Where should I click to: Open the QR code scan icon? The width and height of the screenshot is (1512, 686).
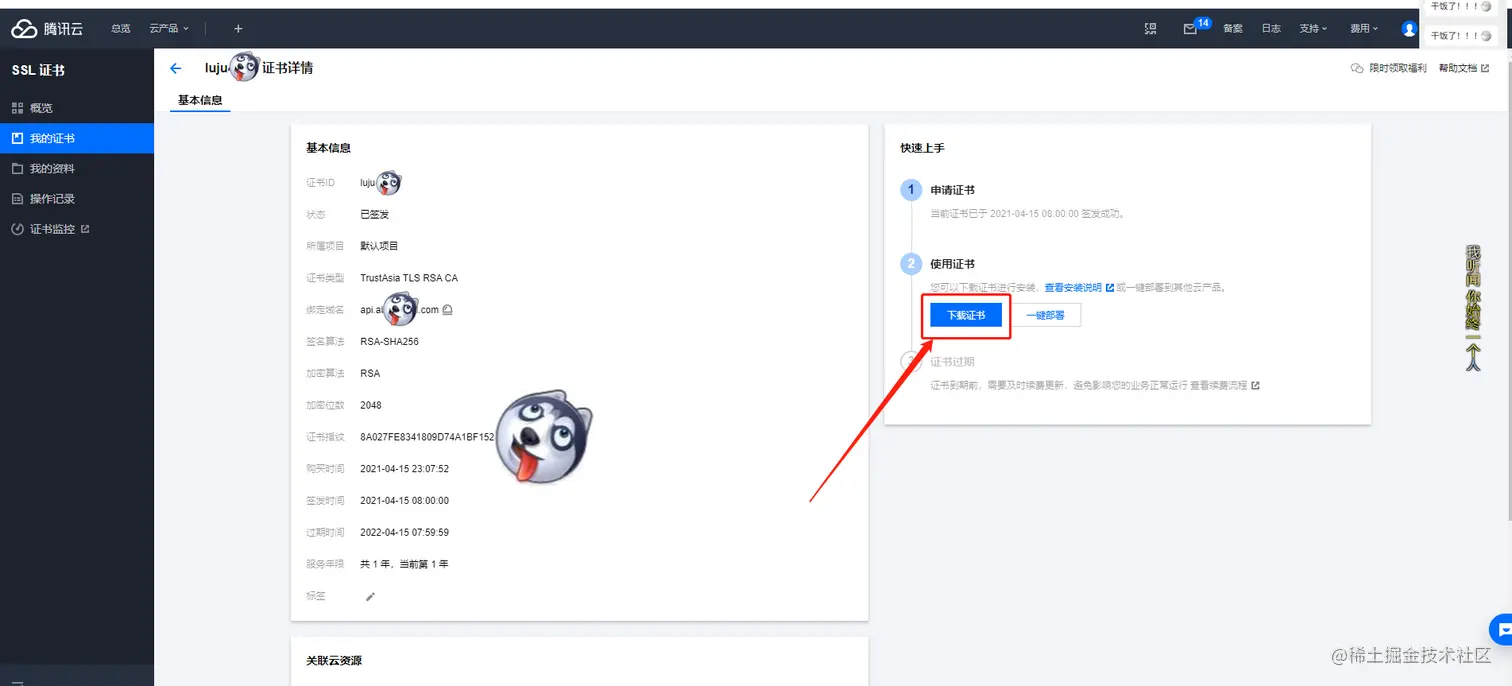1150,29
